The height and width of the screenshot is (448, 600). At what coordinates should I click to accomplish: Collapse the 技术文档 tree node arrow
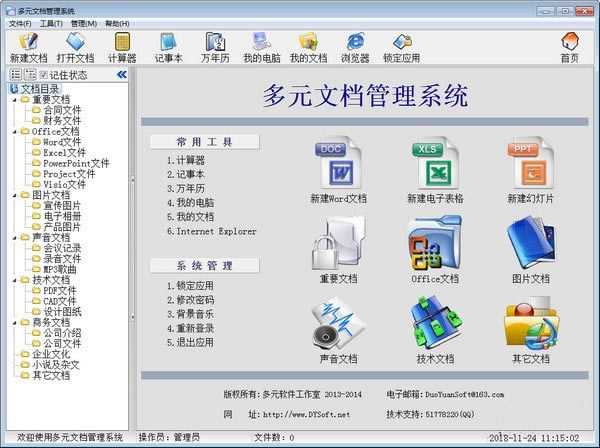[x=13, y=280]
